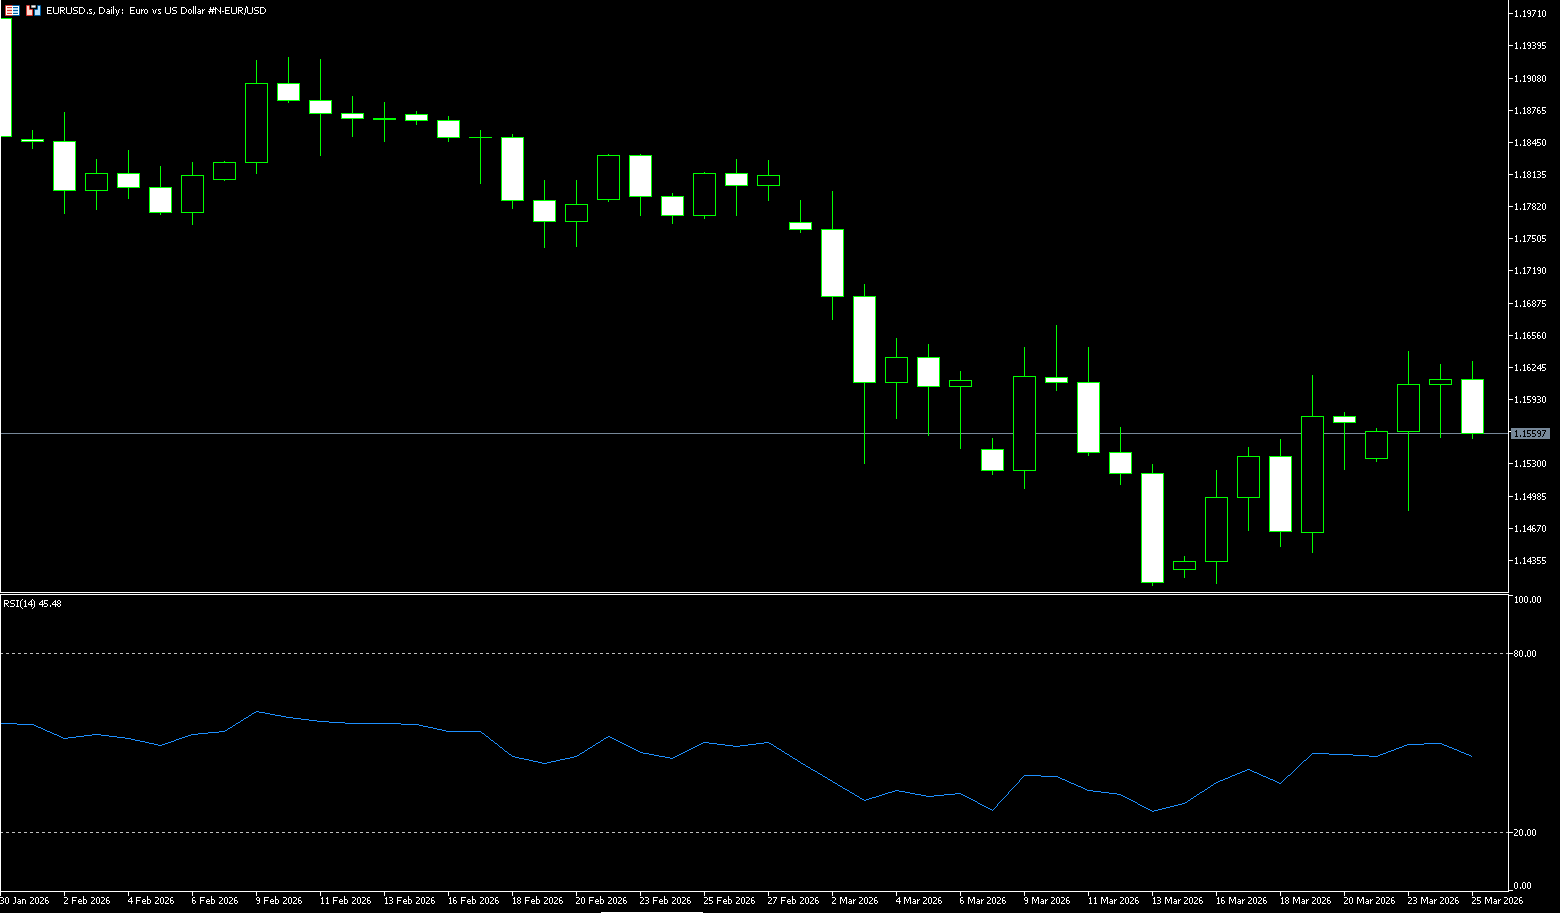Click the 2 Mar 2026 date label

click(x=854, y=901)
